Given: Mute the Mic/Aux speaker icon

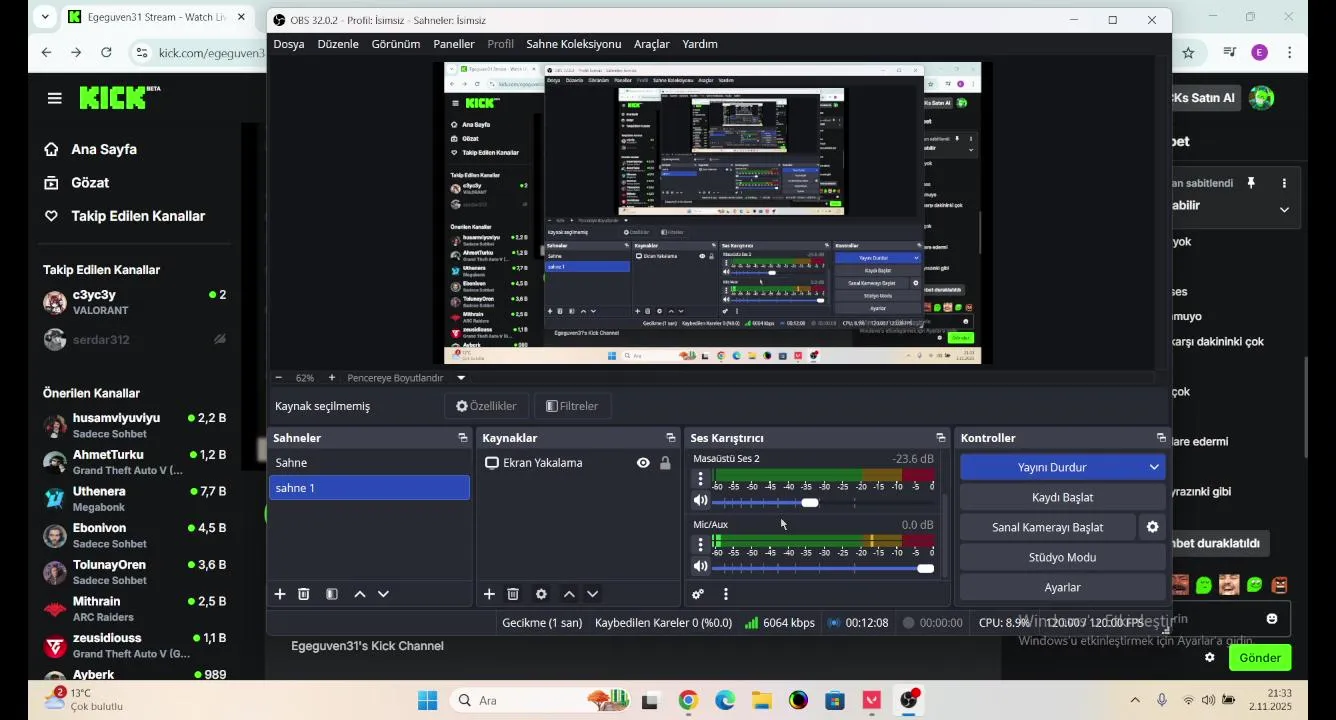Looking at the screenshot, I should click(701, 567).
